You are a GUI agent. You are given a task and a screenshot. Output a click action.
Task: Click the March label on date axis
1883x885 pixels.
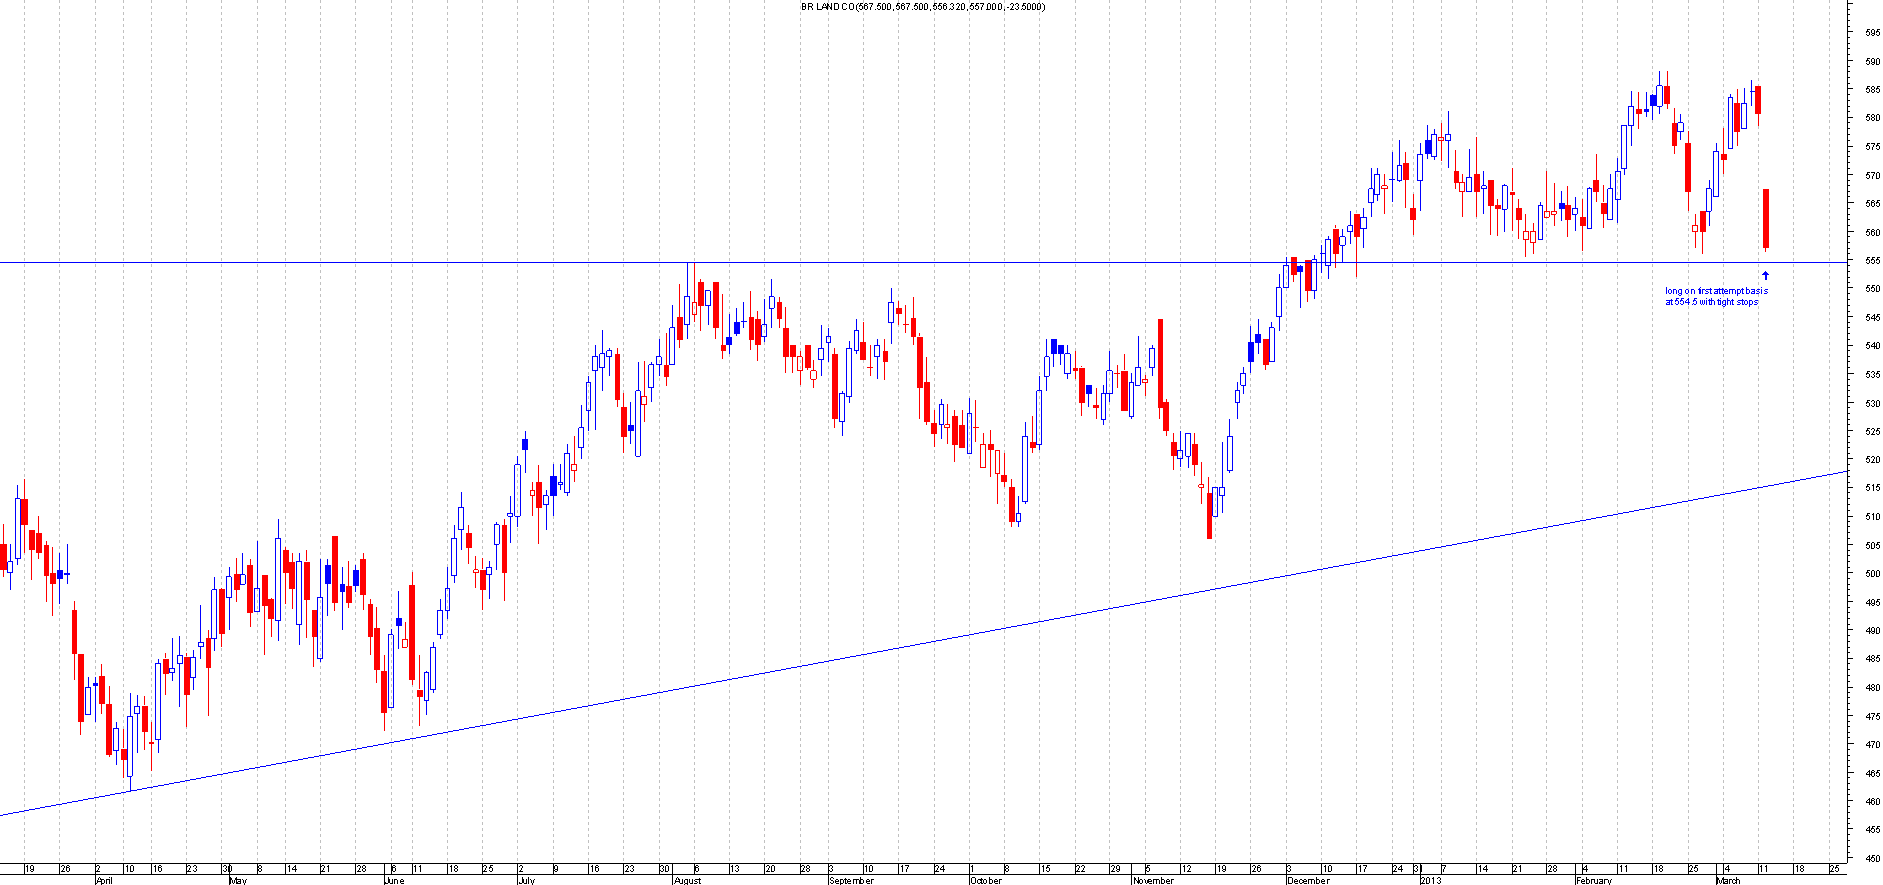pyautogui.click(x=1728, y=881)
